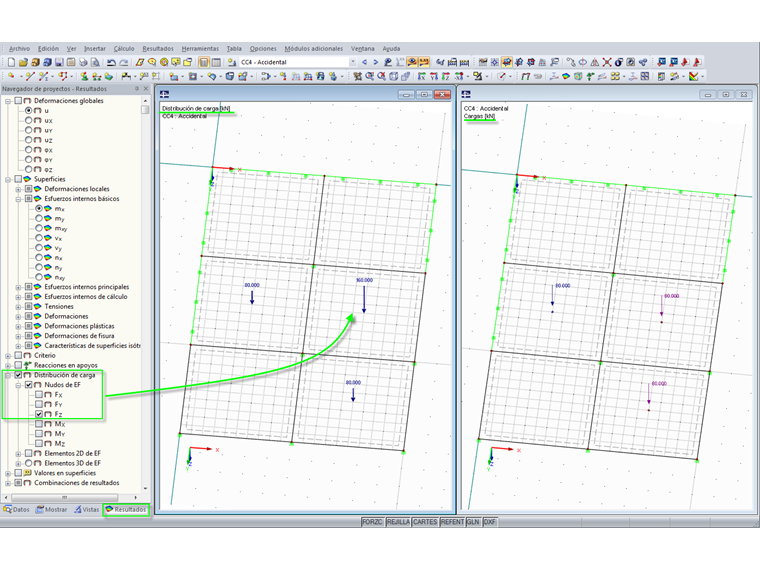Enable the Mx checkbox under Nudos de EF
The height and width of the screenshot is (570, 760).
(x=39, y=424)
